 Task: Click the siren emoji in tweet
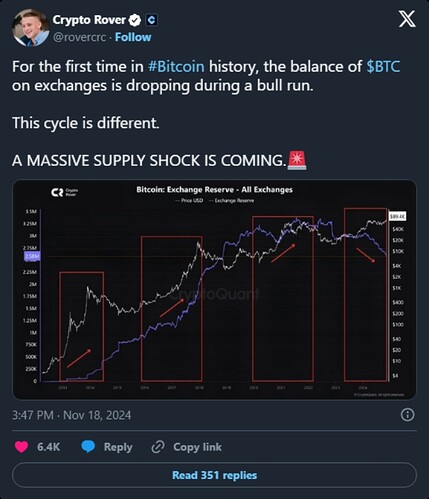(x=297, y=160)
